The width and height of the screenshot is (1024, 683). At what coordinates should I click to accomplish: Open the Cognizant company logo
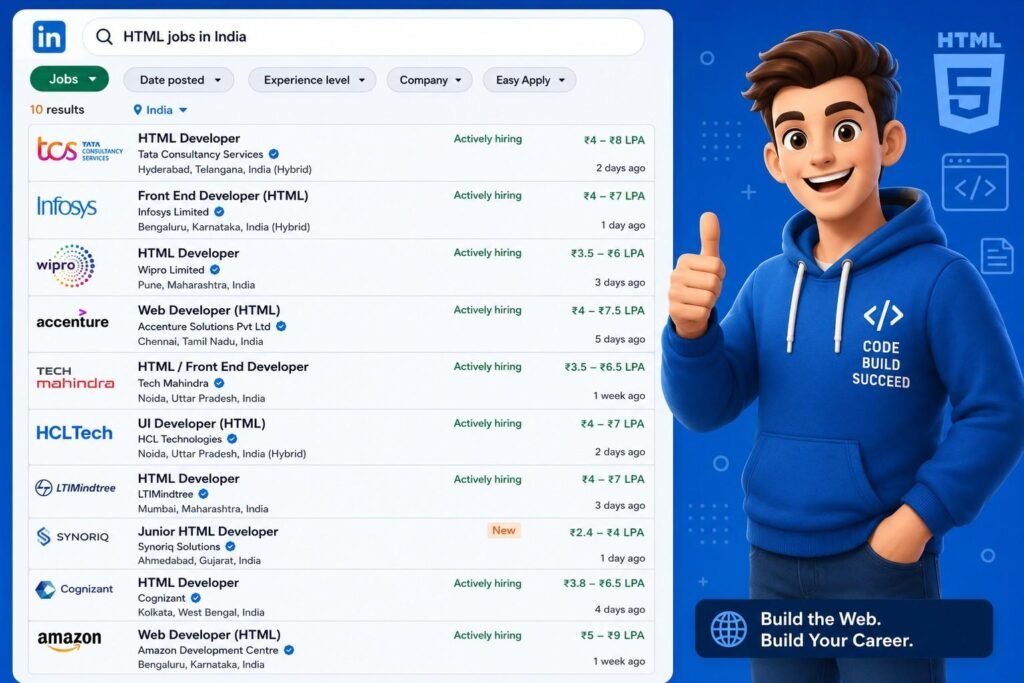(74, 589)
